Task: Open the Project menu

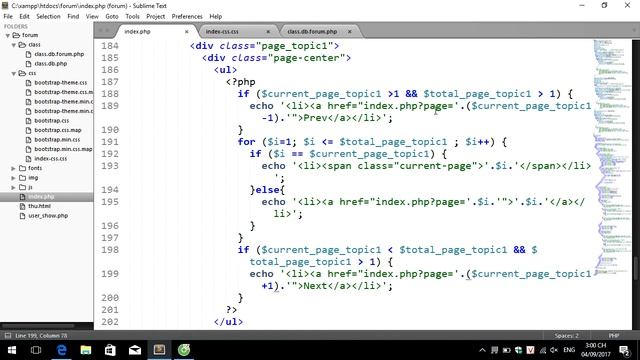Action: pos(156,16)
